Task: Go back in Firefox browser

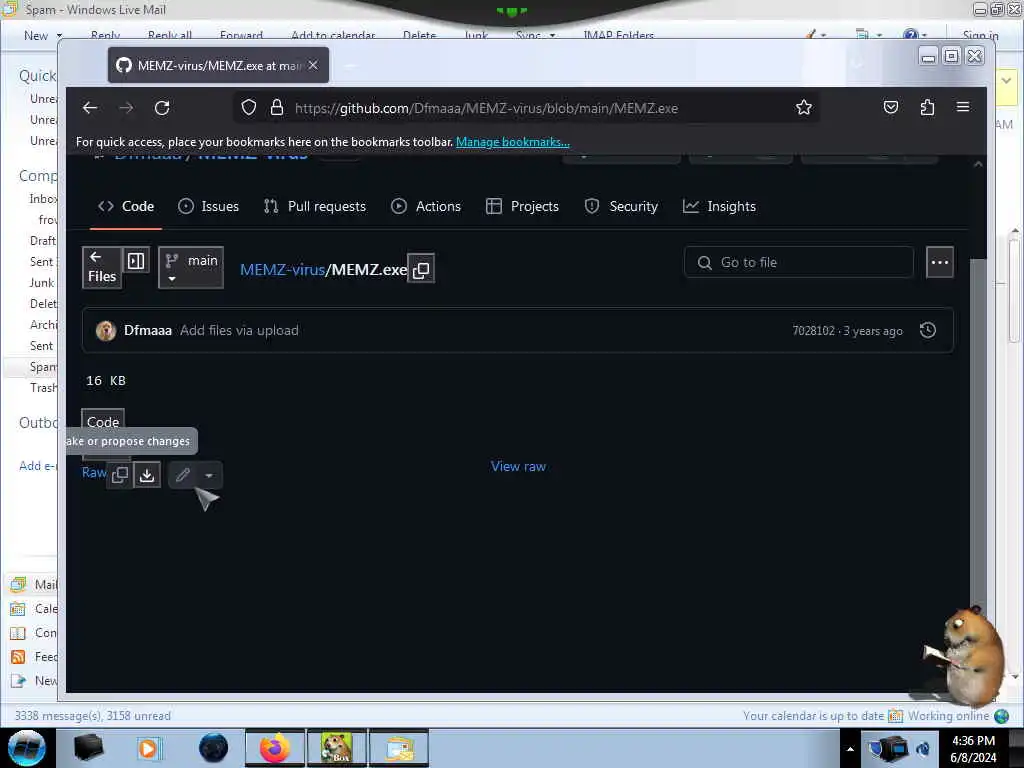Action: pyautogui.click(x=90, y=108)
